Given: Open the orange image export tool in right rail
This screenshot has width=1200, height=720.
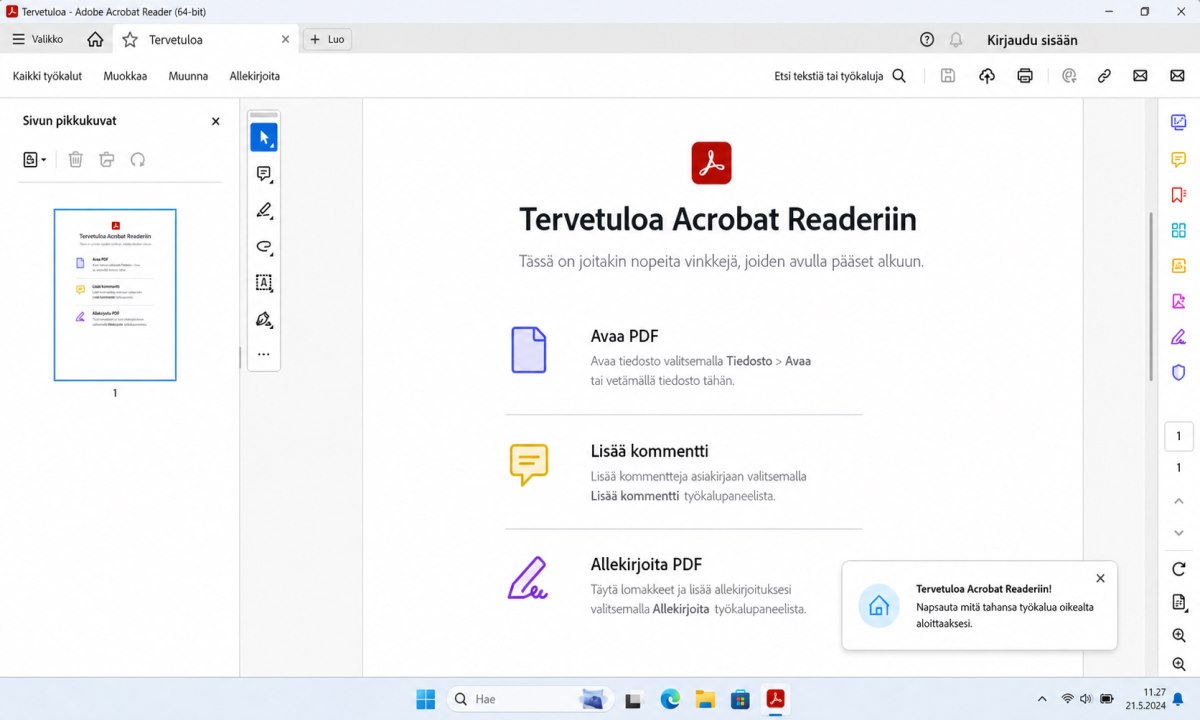Looking at the screenshot, I should click(1179, 266).
